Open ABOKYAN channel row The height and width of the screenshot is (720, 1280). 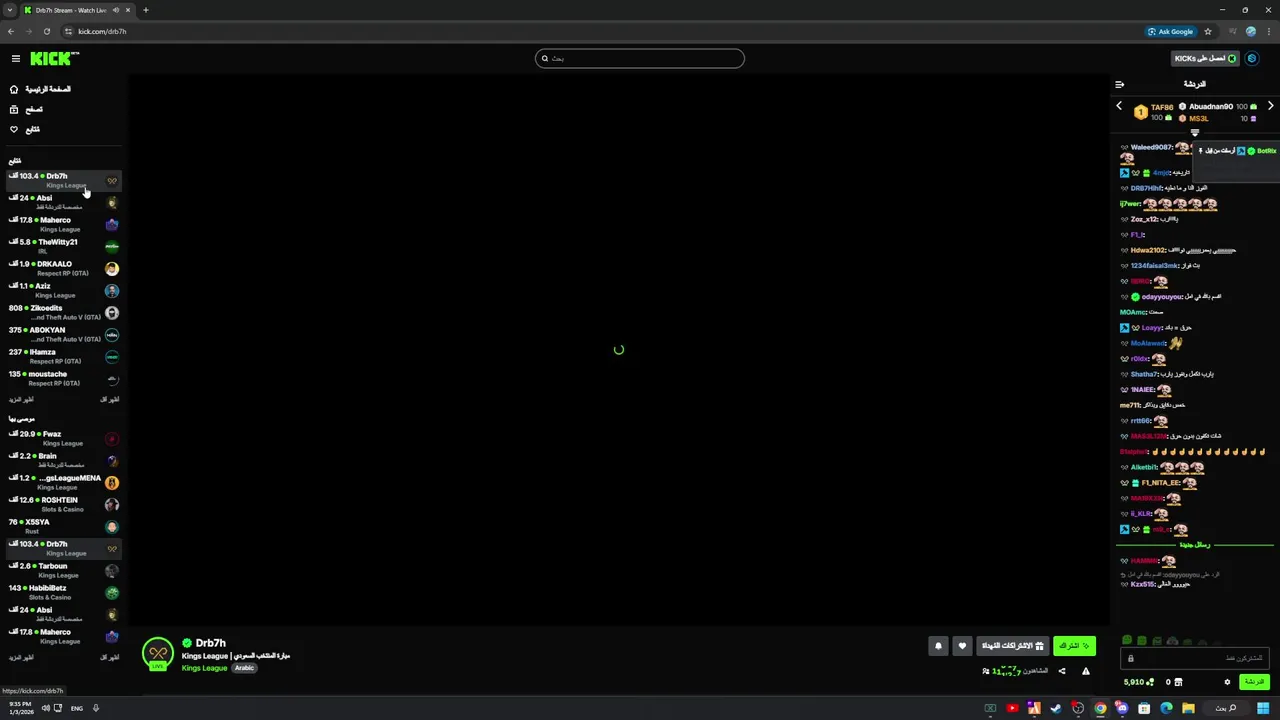coord(62,334)
